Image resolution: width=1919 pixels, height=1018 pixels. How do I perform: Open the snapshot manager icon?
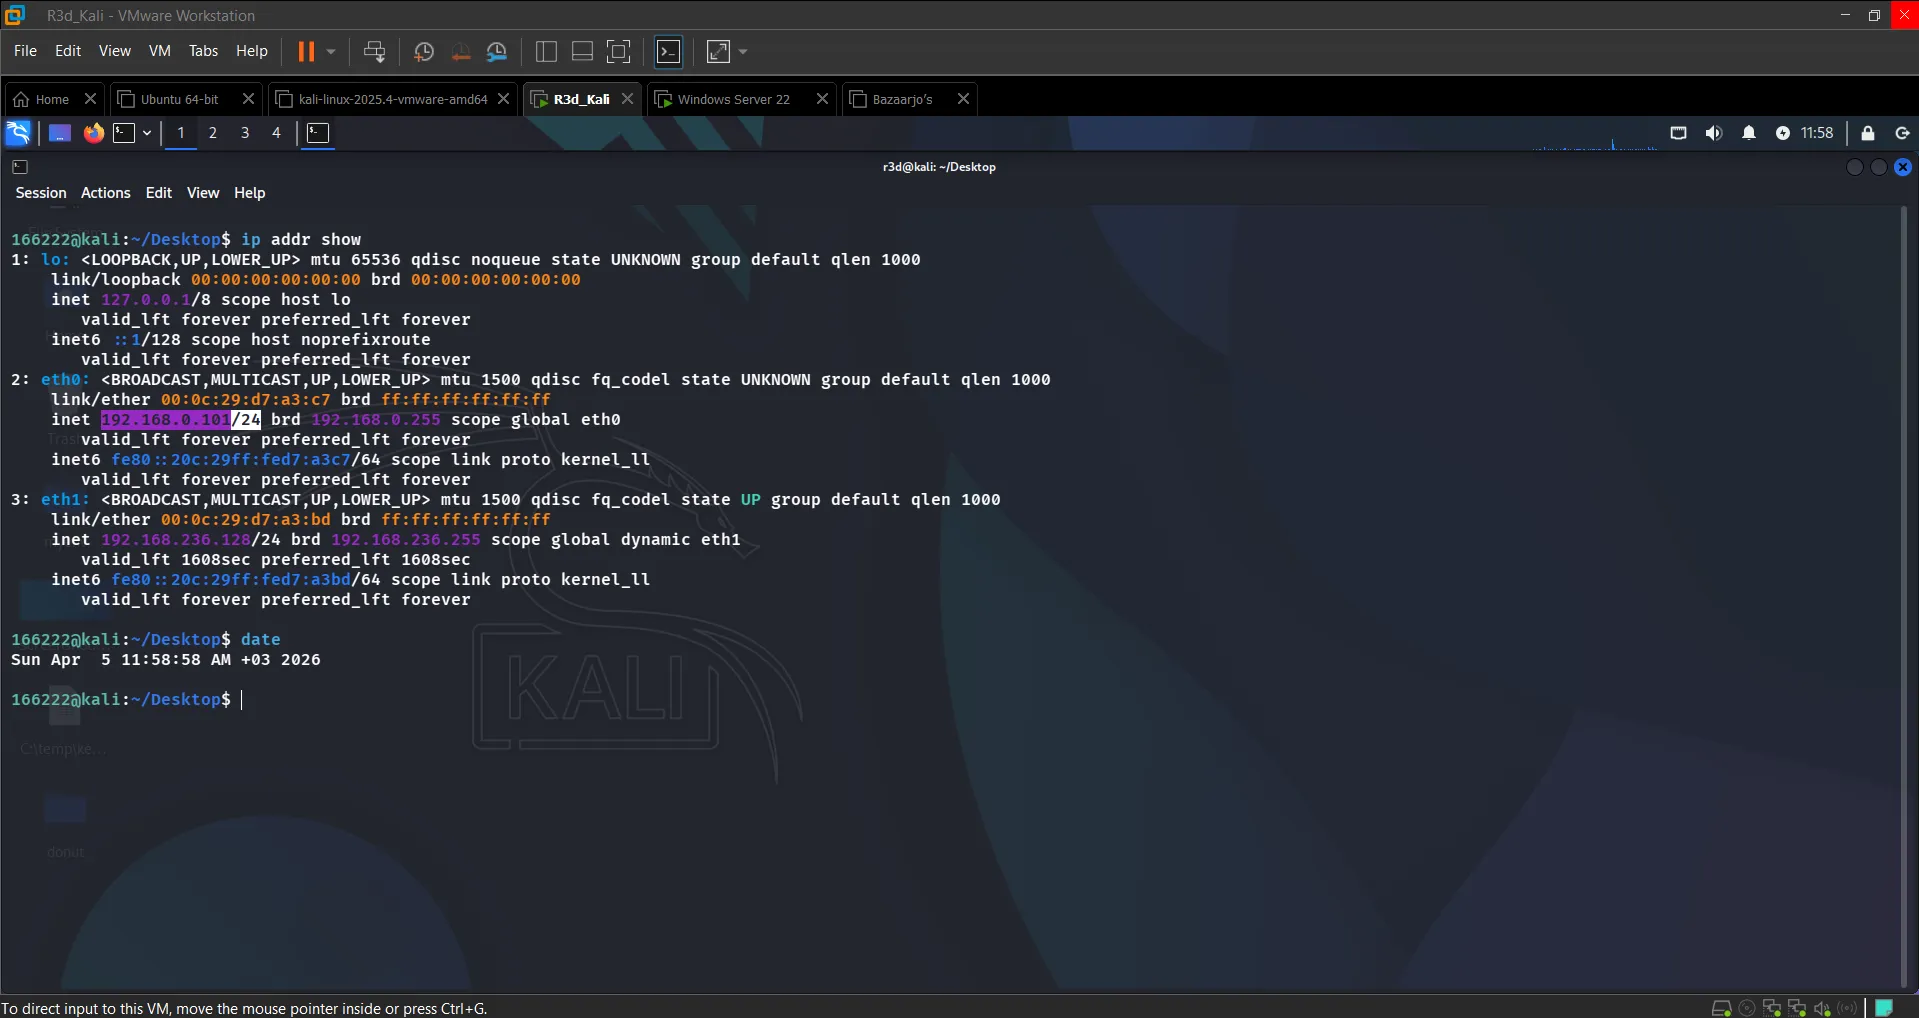(x=497, y=51)
